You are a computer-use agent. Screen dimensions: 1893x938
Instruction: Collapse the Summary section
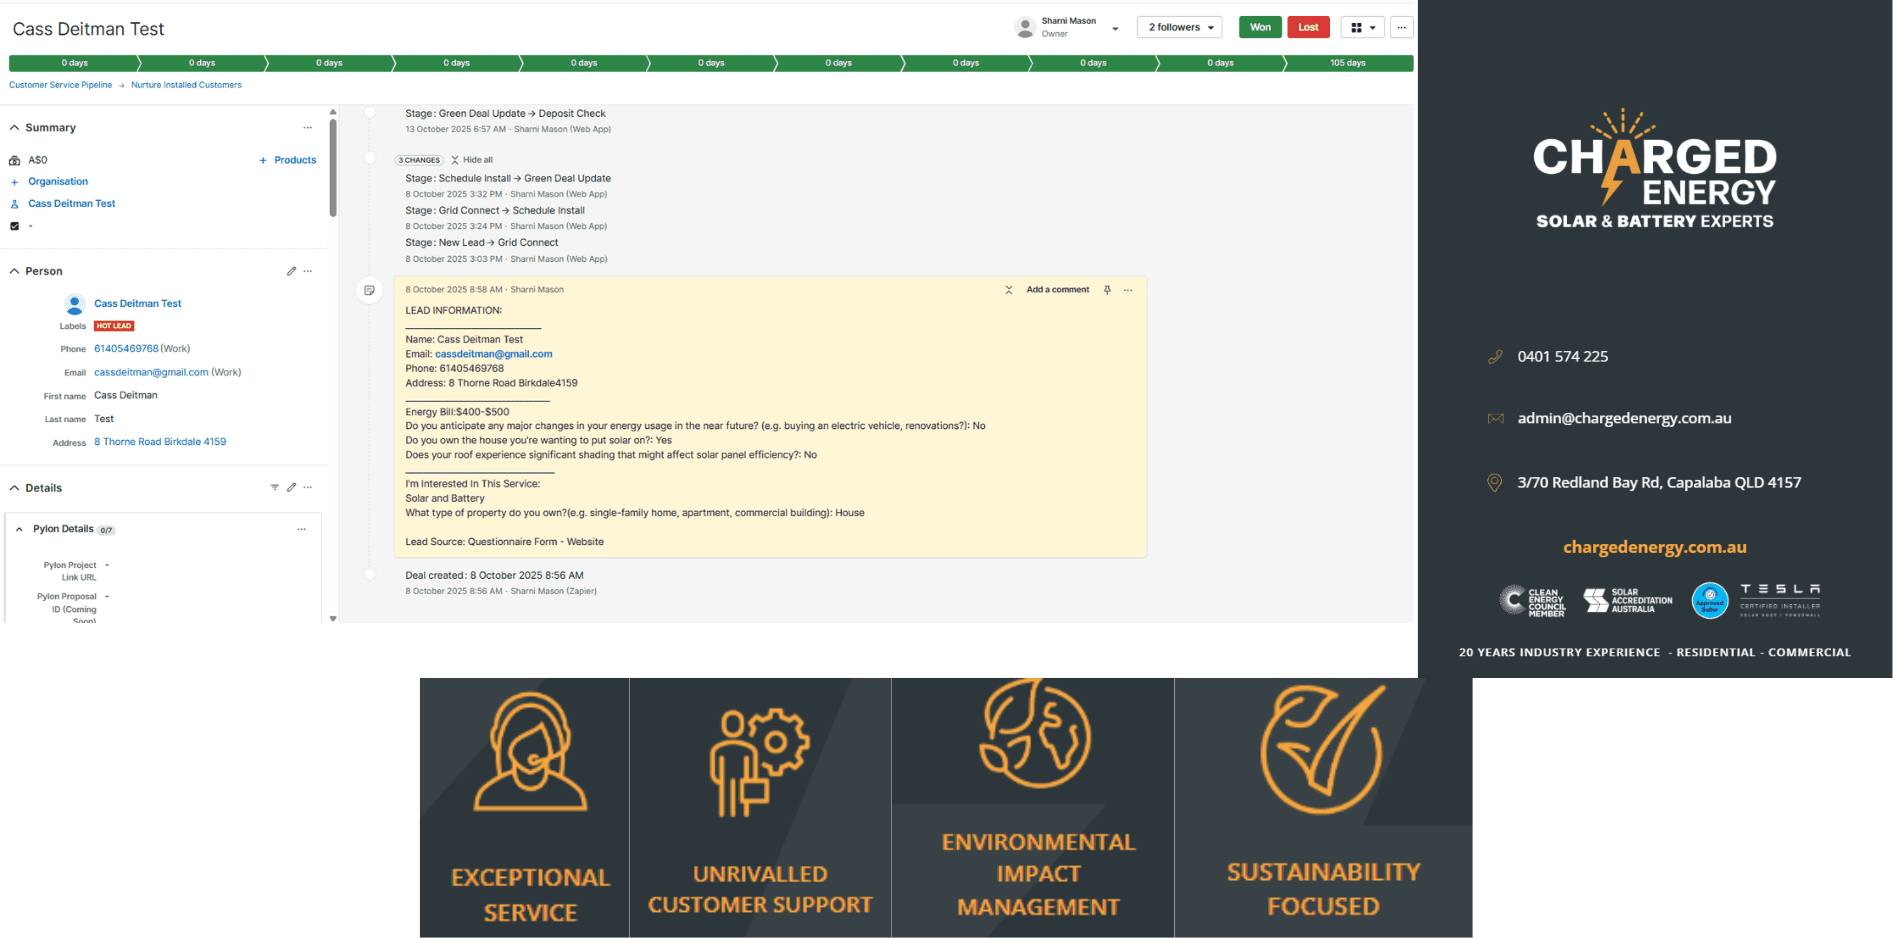pos(14,128)
